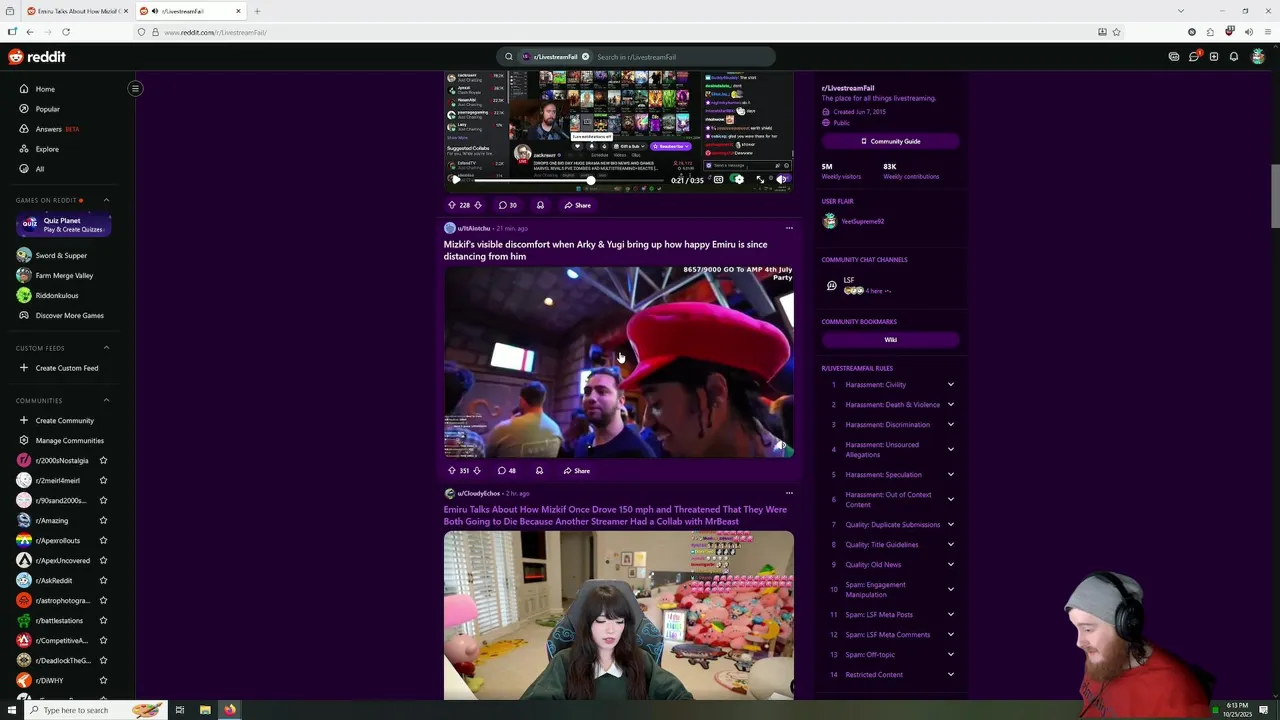Viewport: 1280px width, 720px height.
Task: Open more options for u/ItAintchu post
Action: click(789, 228)
